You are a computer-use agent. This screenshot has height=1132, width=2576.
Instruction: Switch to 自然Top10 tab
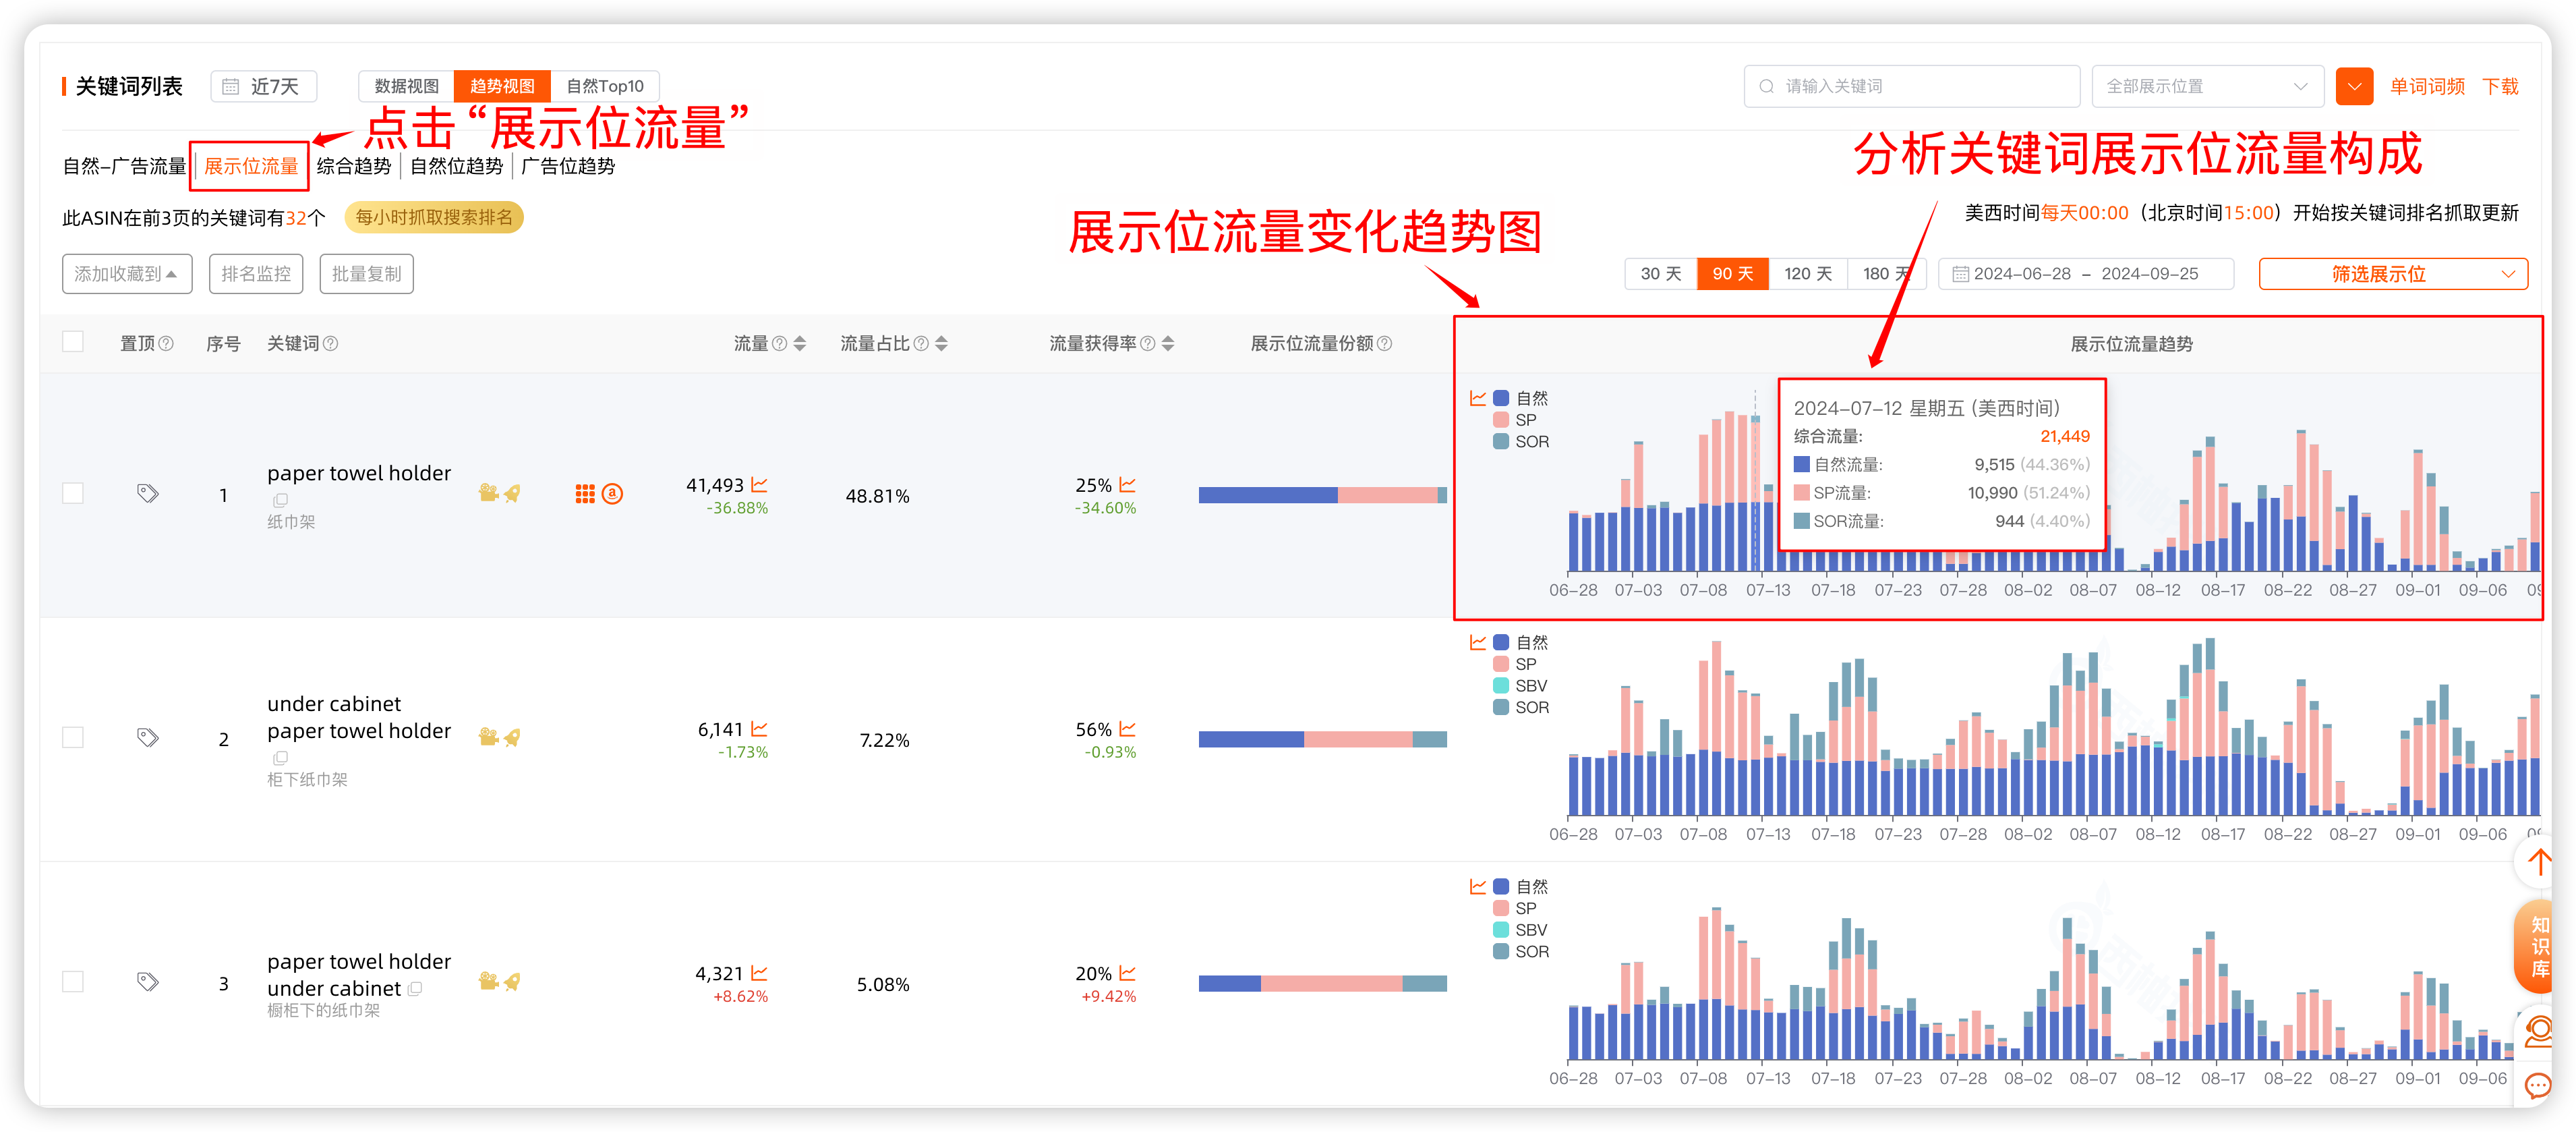tap(605, 86)
